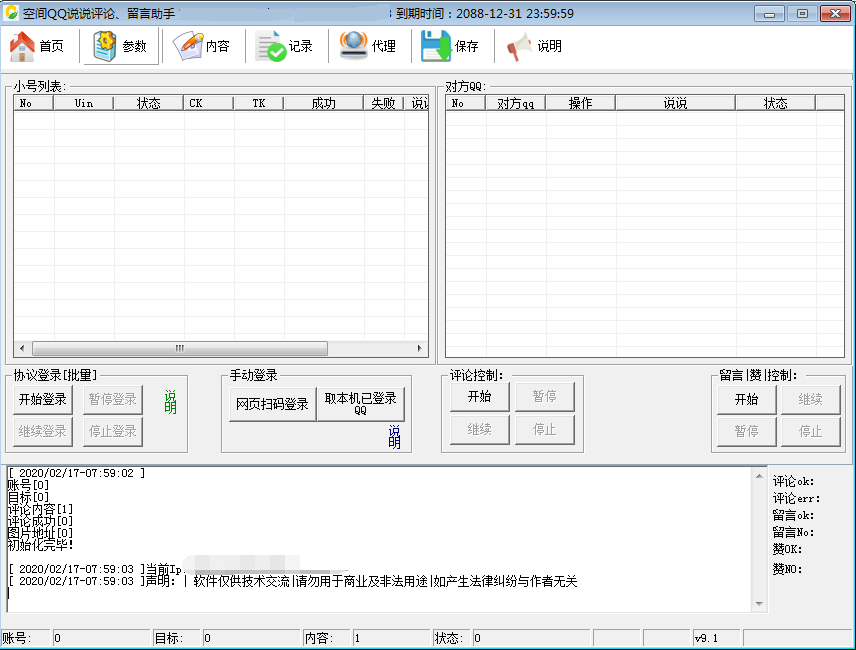The image size is (856, 650).
Task: Click 账号 count field in status bar
Action: click(x=100, y=638)
